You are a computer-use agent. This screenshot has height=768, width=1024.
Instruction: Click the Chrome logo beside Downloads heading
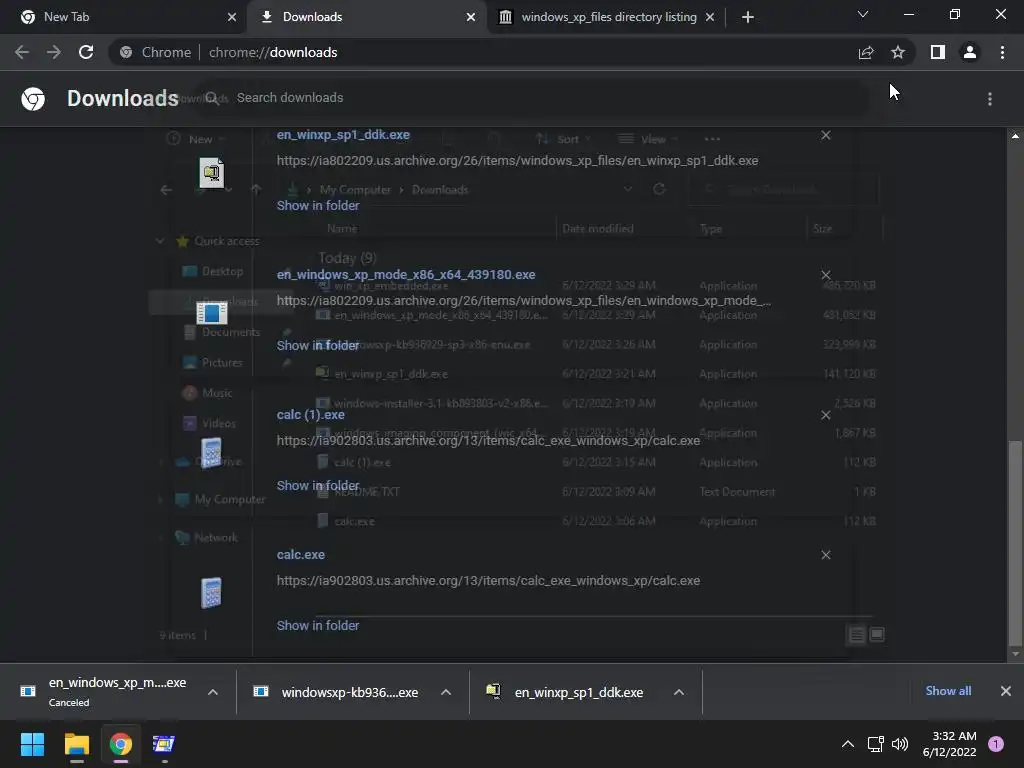33,99
